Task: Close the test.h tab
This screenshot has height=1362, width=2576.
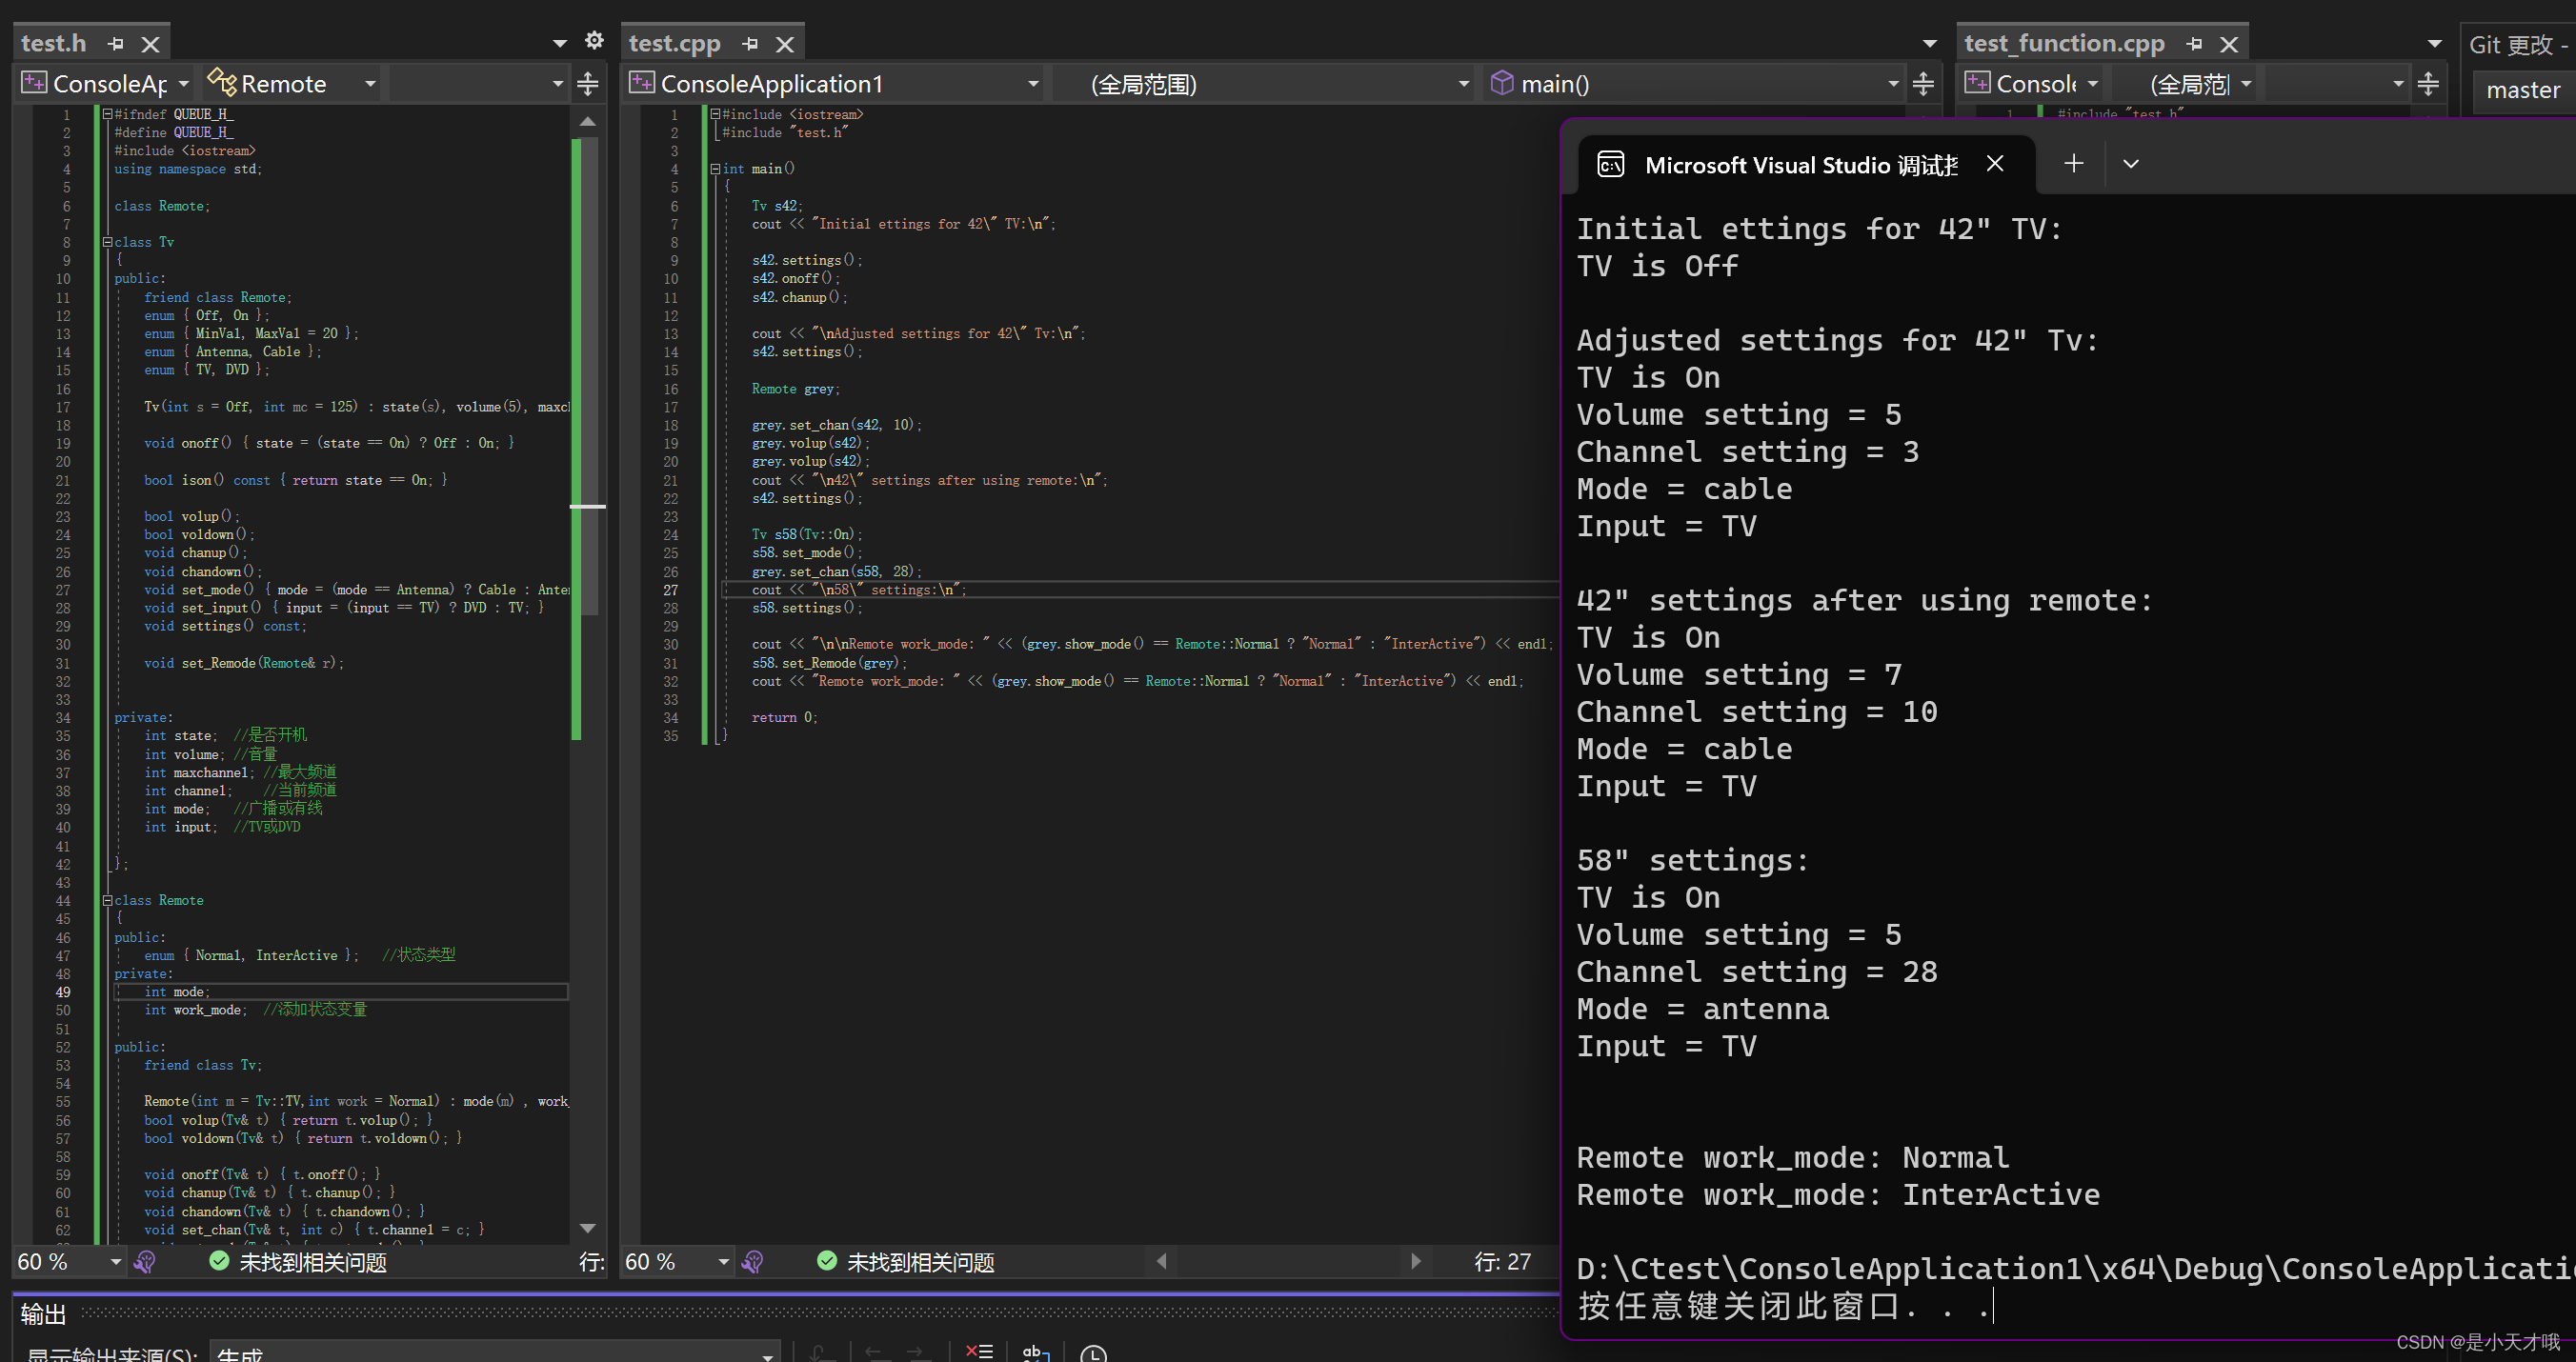Action: tap(150, 44)
